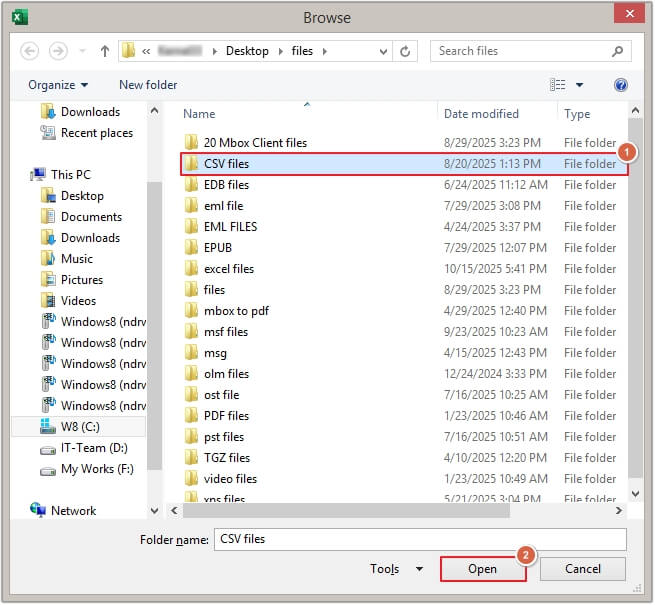Select the EML FILES folder
Screen dimensions: 655x605
coord(404,227)
